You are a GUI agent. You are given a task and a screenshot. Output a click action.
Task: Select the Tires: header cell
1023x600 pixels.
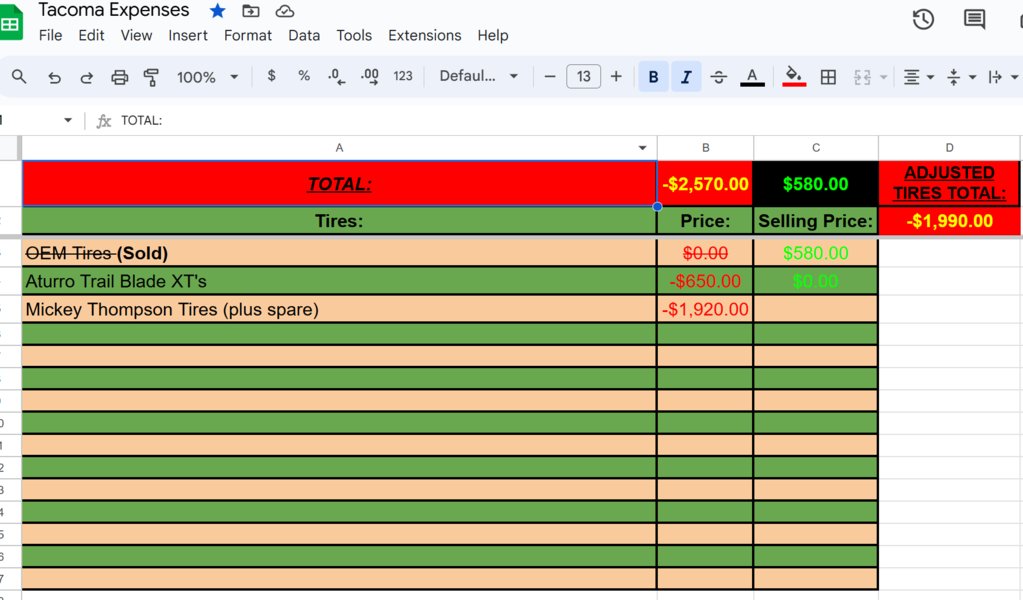[x=339, y=221]
